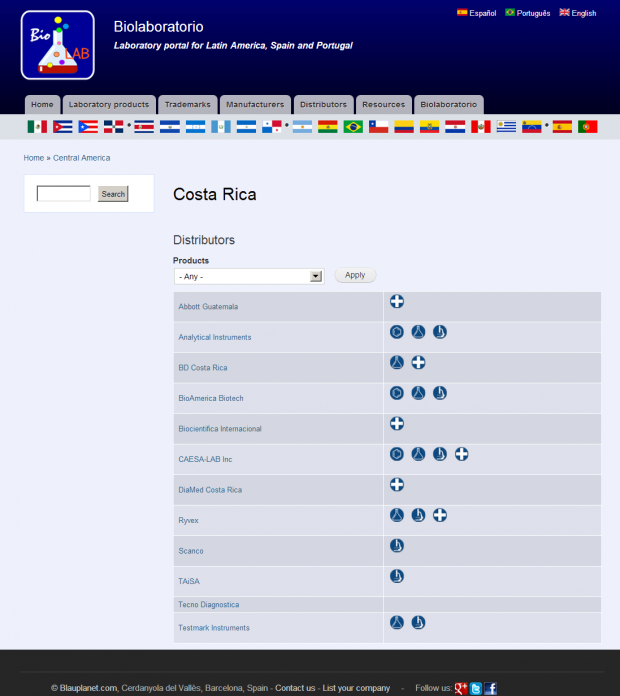Image resolution: width=620 pixels, height=696 pixels.
Task: Click the plus icon in Ryvex row
Action: [440, 515]
